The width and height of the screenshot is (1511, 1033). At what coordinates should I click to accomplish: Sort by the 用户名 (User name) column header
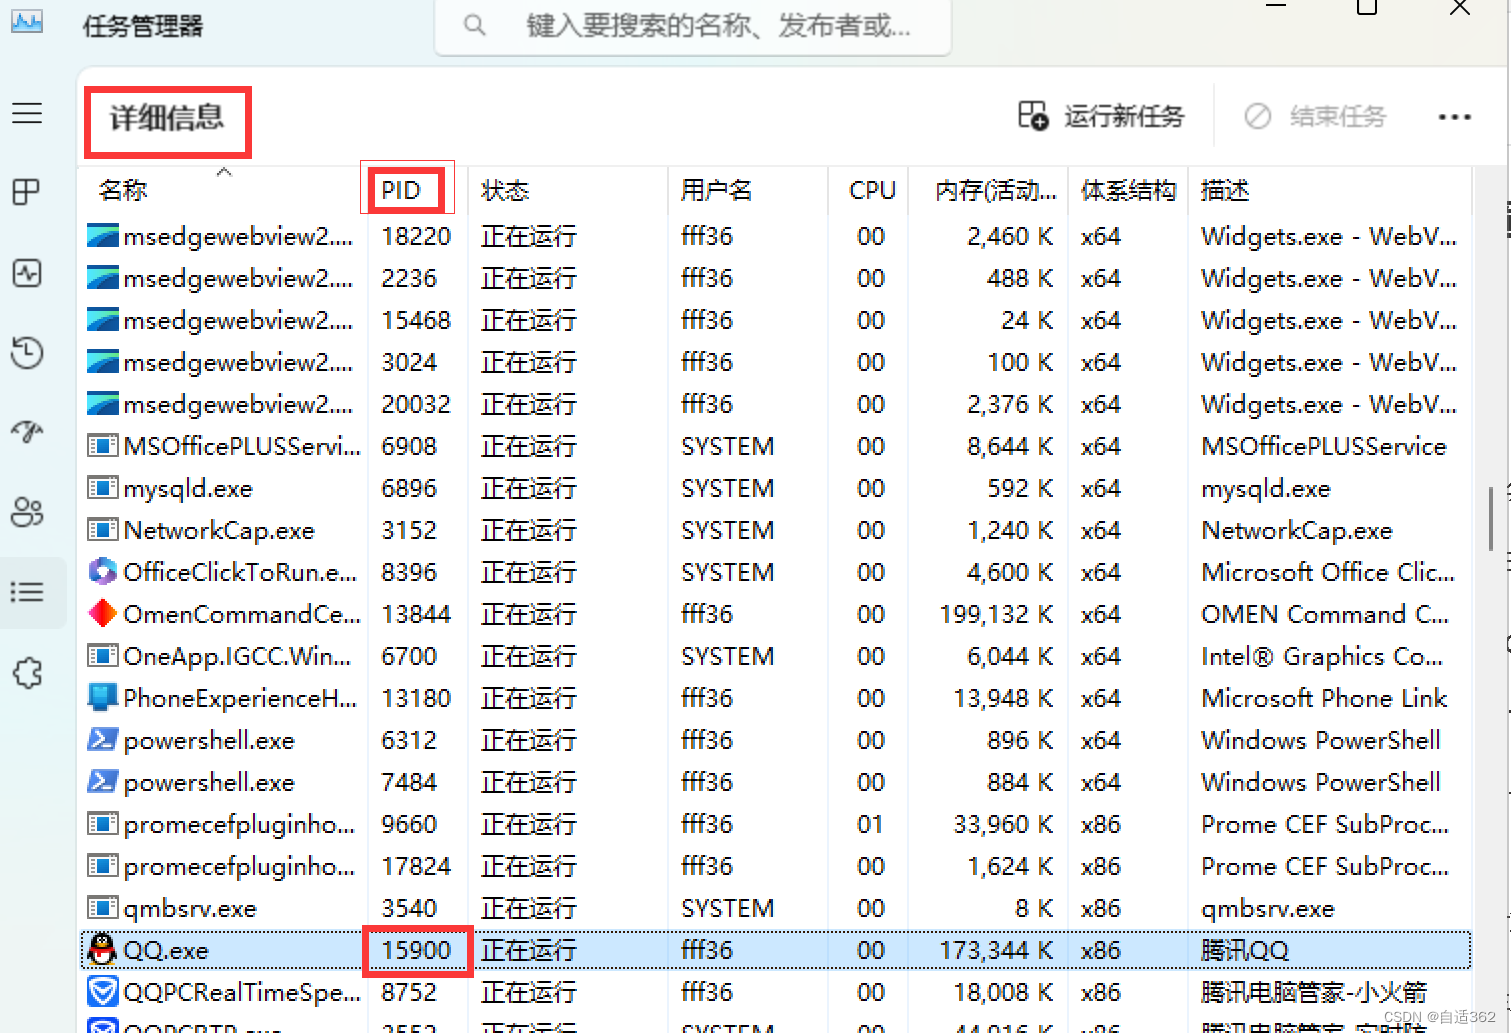(717, 190)
